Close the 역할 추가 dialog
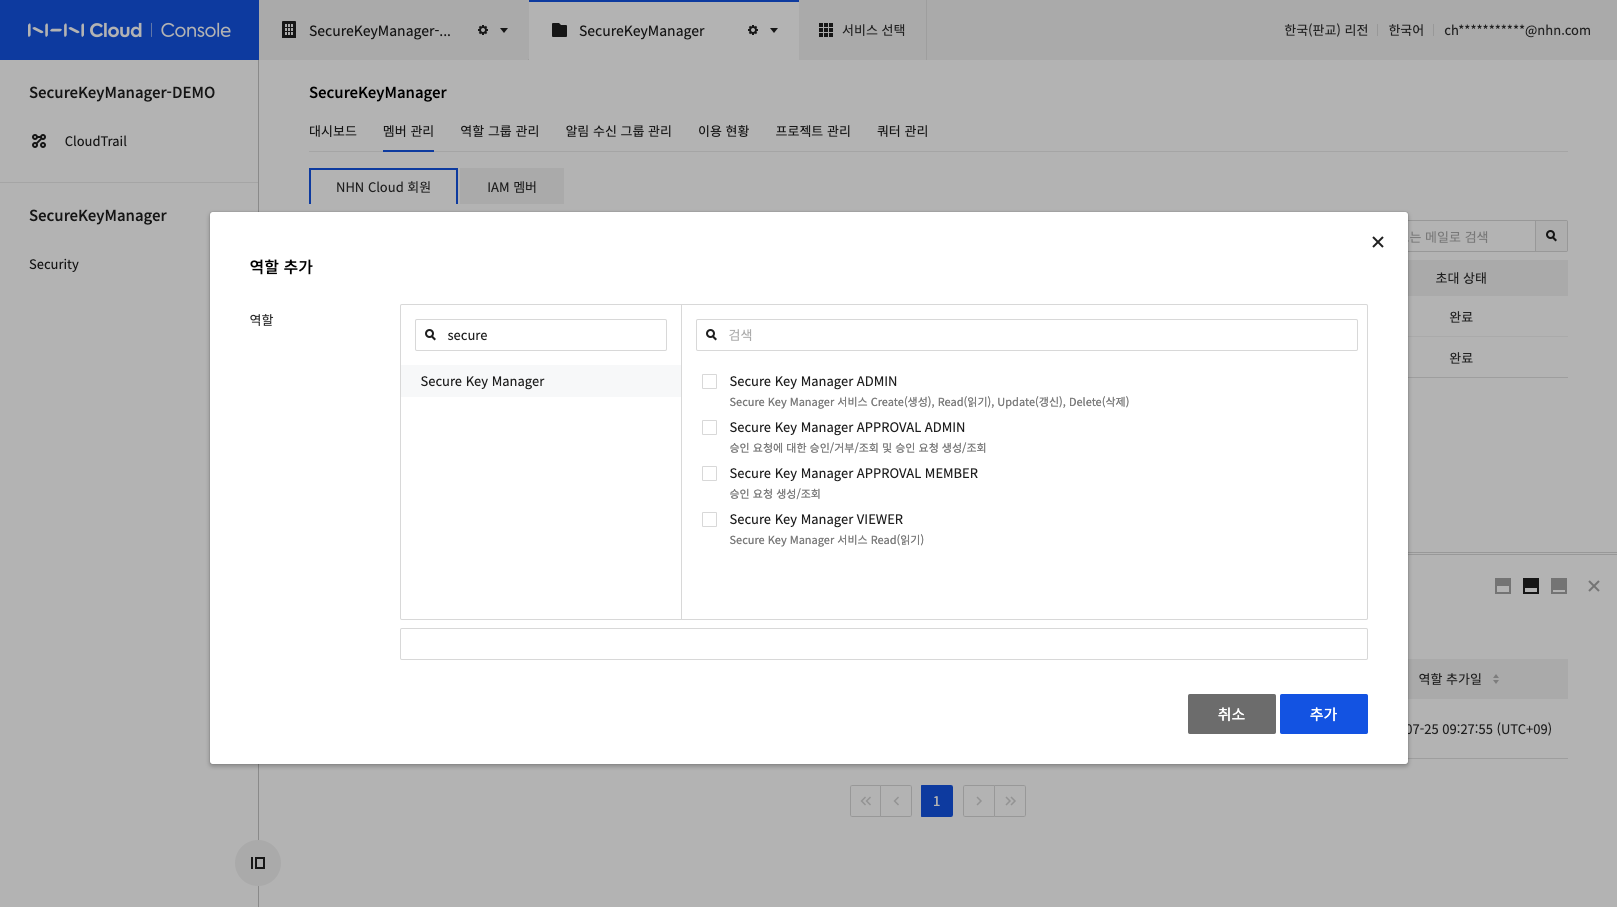This screenshot has width=1617, height=907. tap(1378, 242)
